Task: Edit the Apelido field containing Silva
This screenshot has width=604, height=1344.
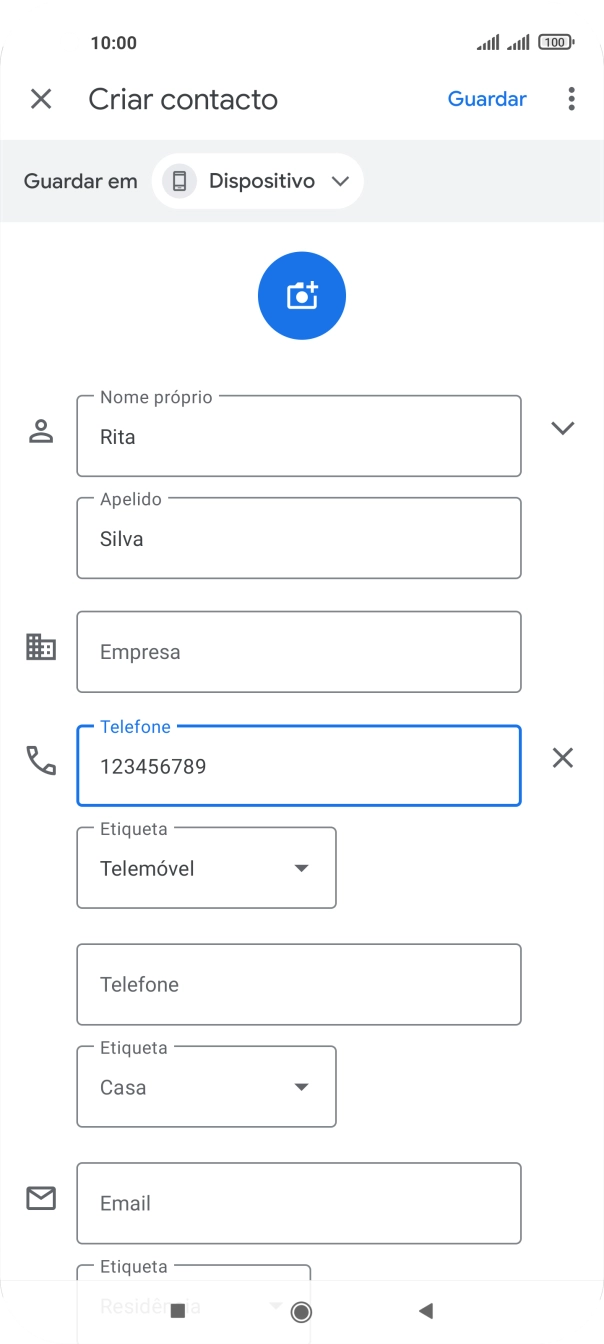Action: [x=299, y=539]
